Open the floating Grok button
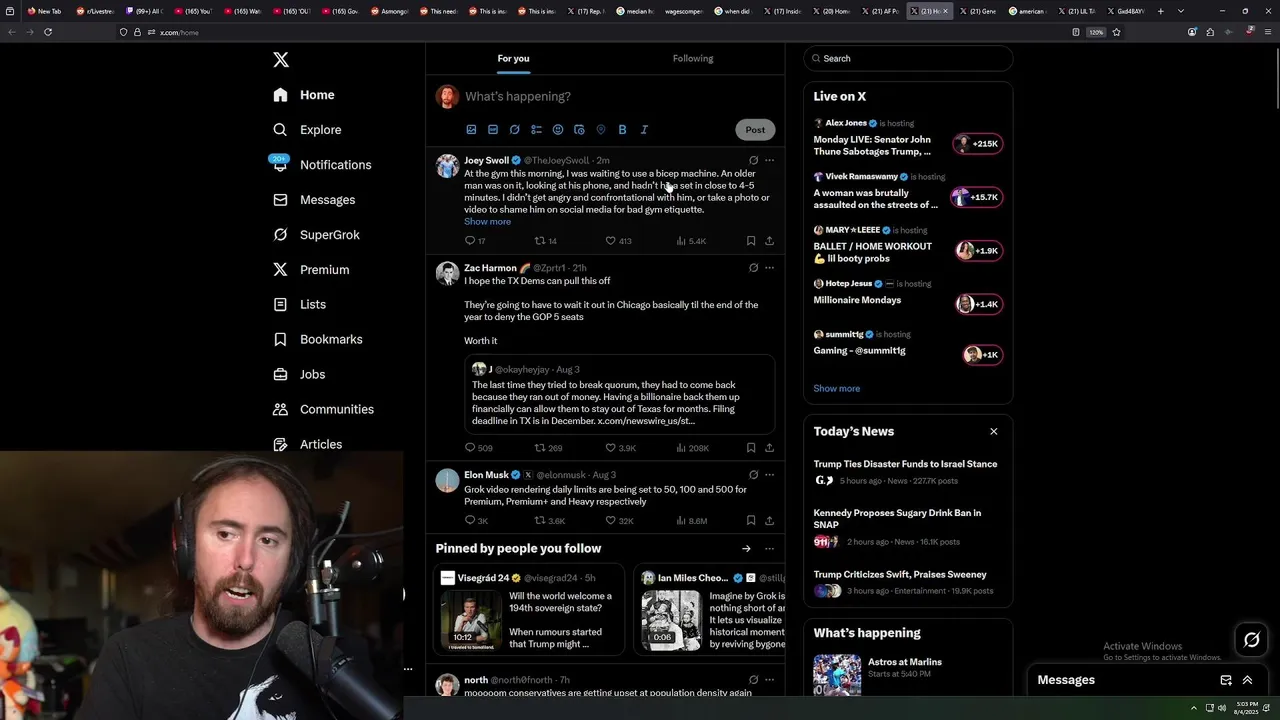Screen dimensions: 1280x720 [x=1252, y=640]
